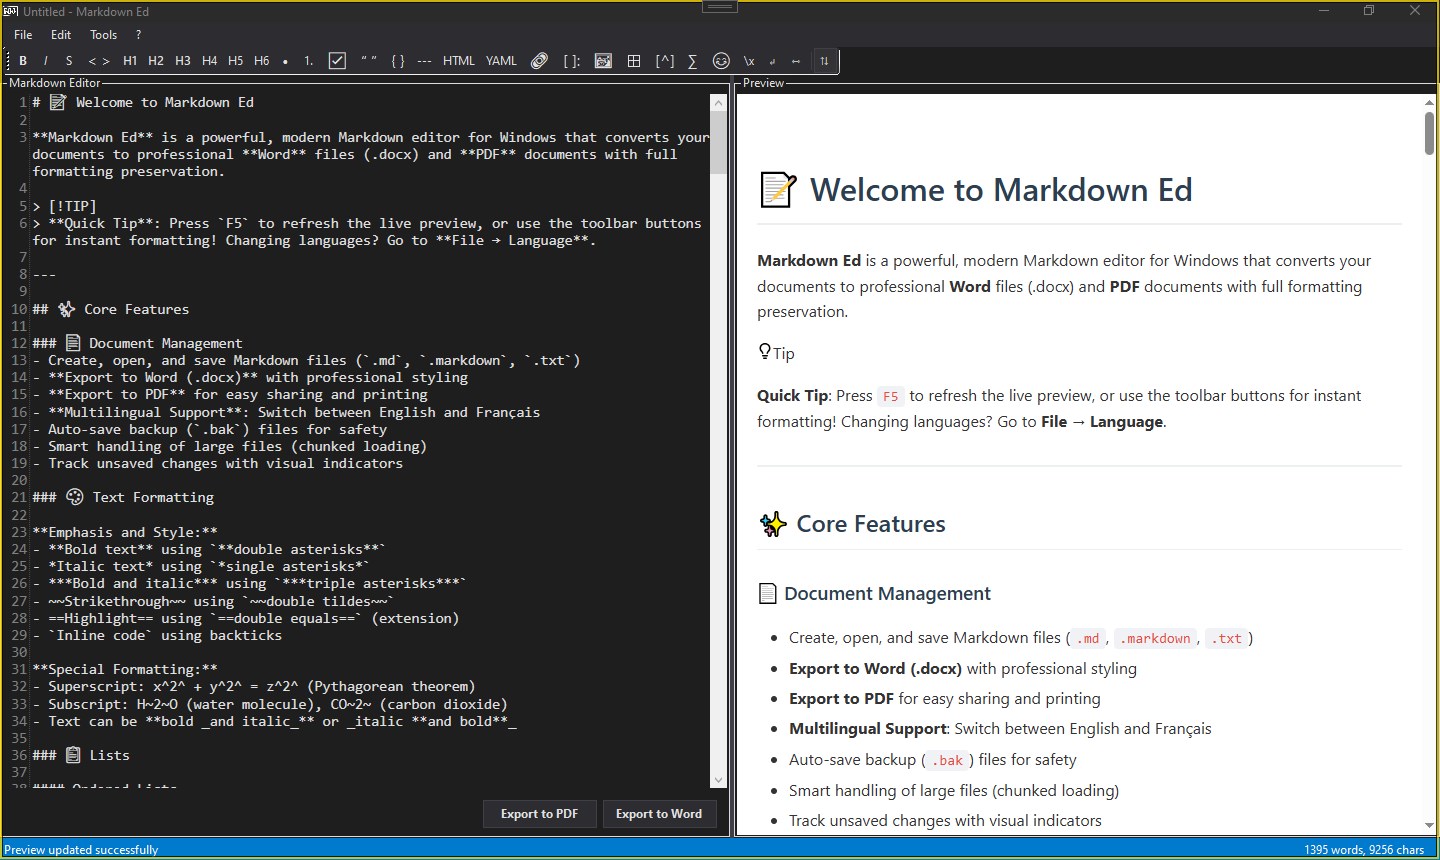Insert a blockquote with the quotes button
Image resolution: width=1440 pixels, height=860 pixels.
pyautogui.click(x=369, y=61)
